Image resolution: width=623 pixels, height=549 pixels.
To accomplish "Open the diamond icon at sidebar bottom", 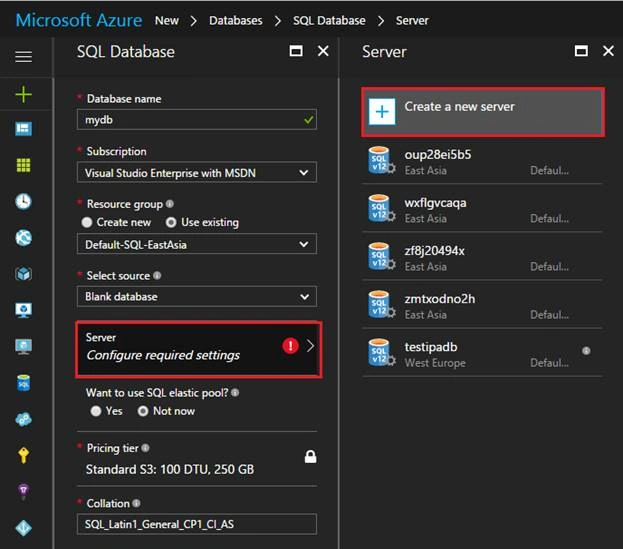I will [23, 528].
